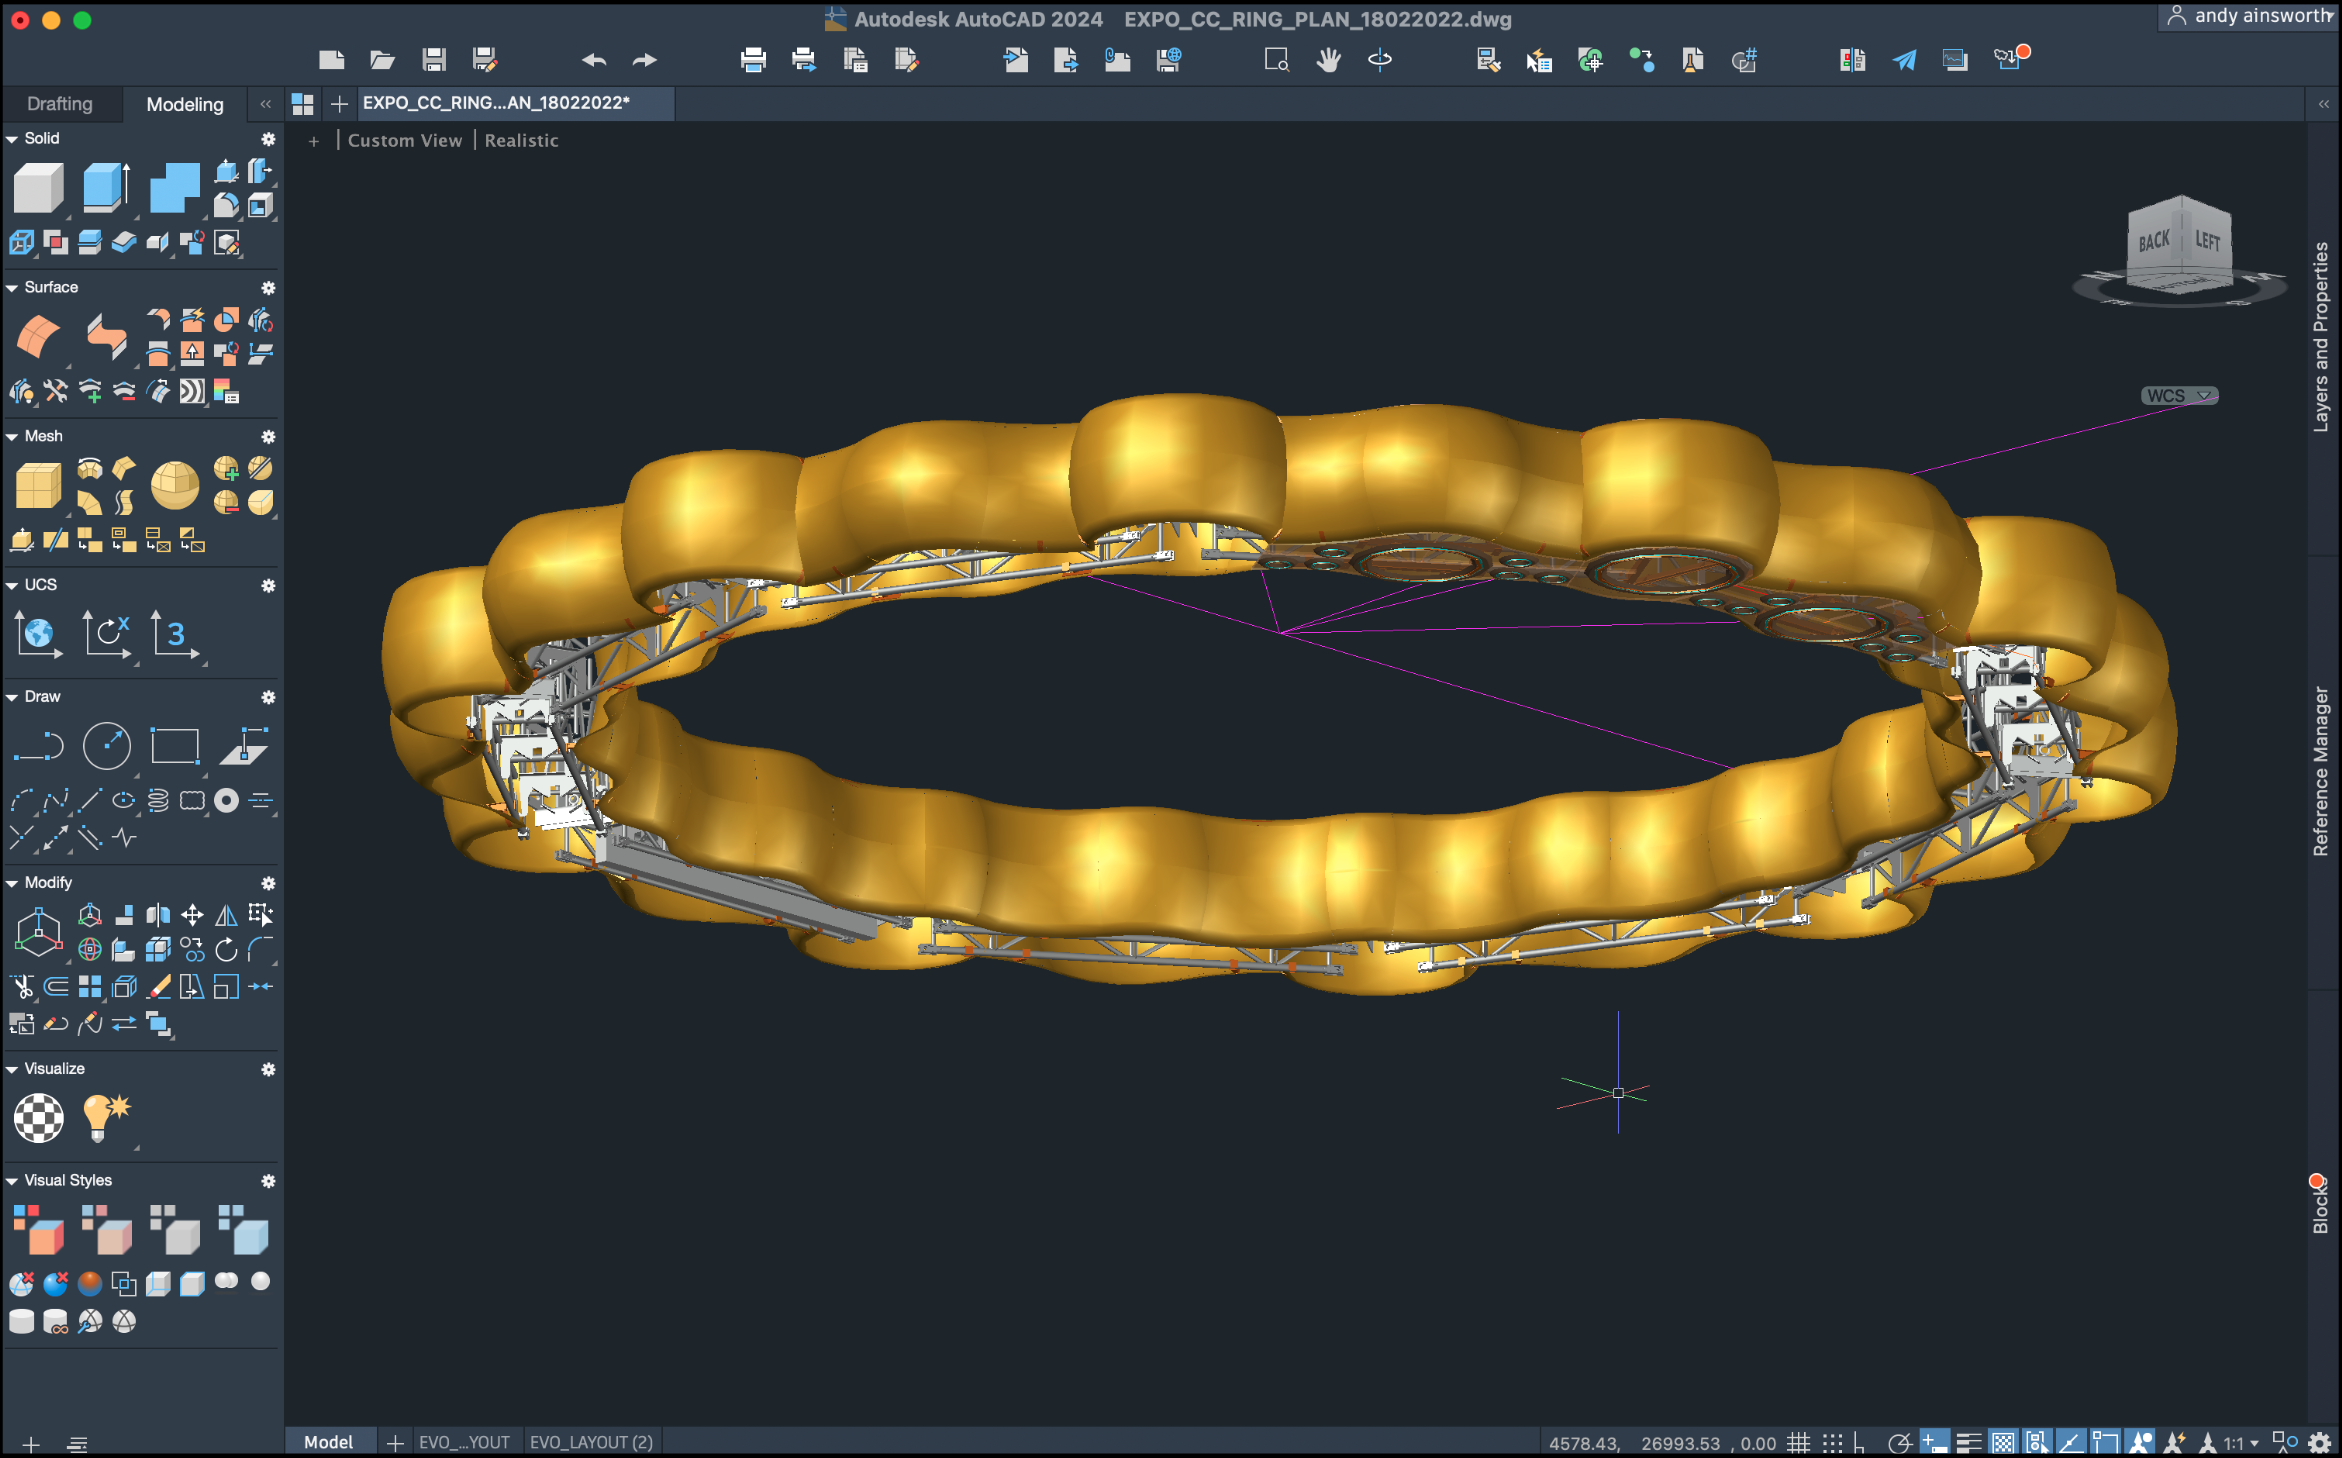Toggle ortho mode in status bar
Screen dimensions: 2342x1458
[x=1859, y=1443]
